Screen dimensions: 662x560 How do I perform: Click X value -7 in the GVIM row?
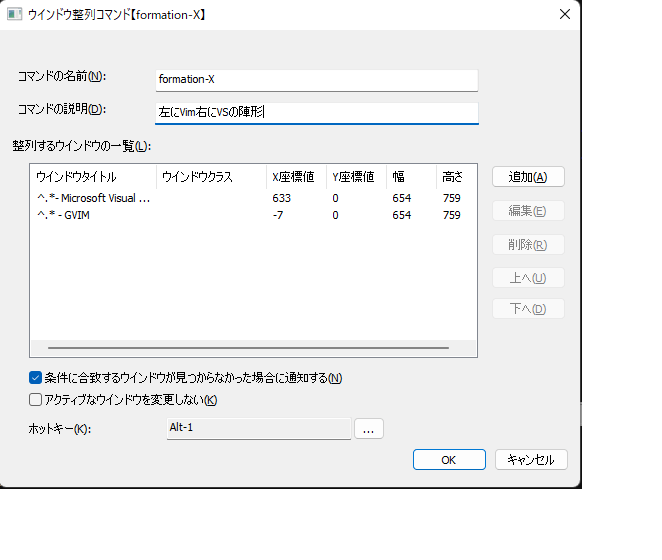(278, 215)
